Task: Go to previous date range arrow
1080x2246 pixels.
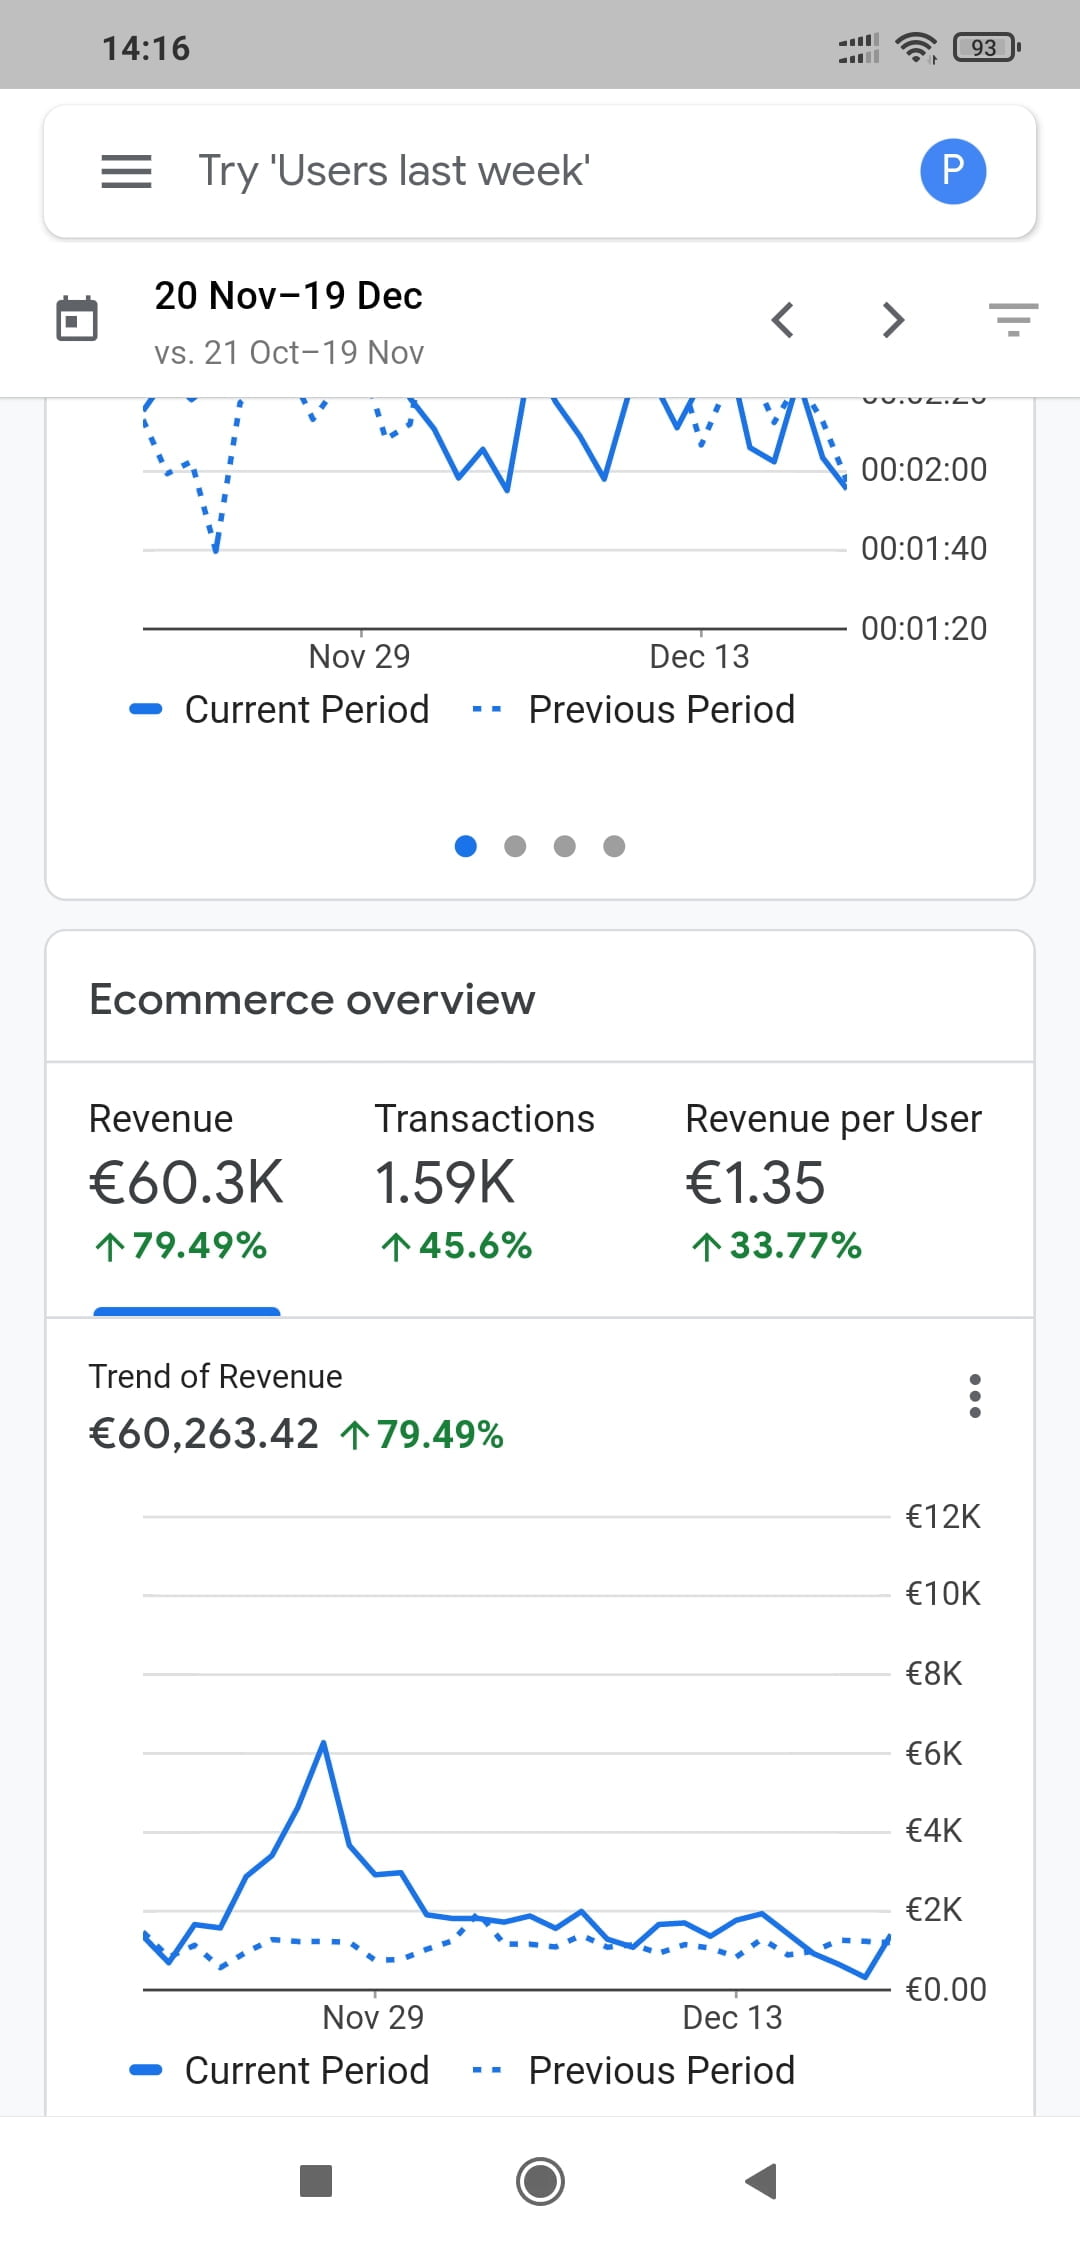Action: coord(783,320)
